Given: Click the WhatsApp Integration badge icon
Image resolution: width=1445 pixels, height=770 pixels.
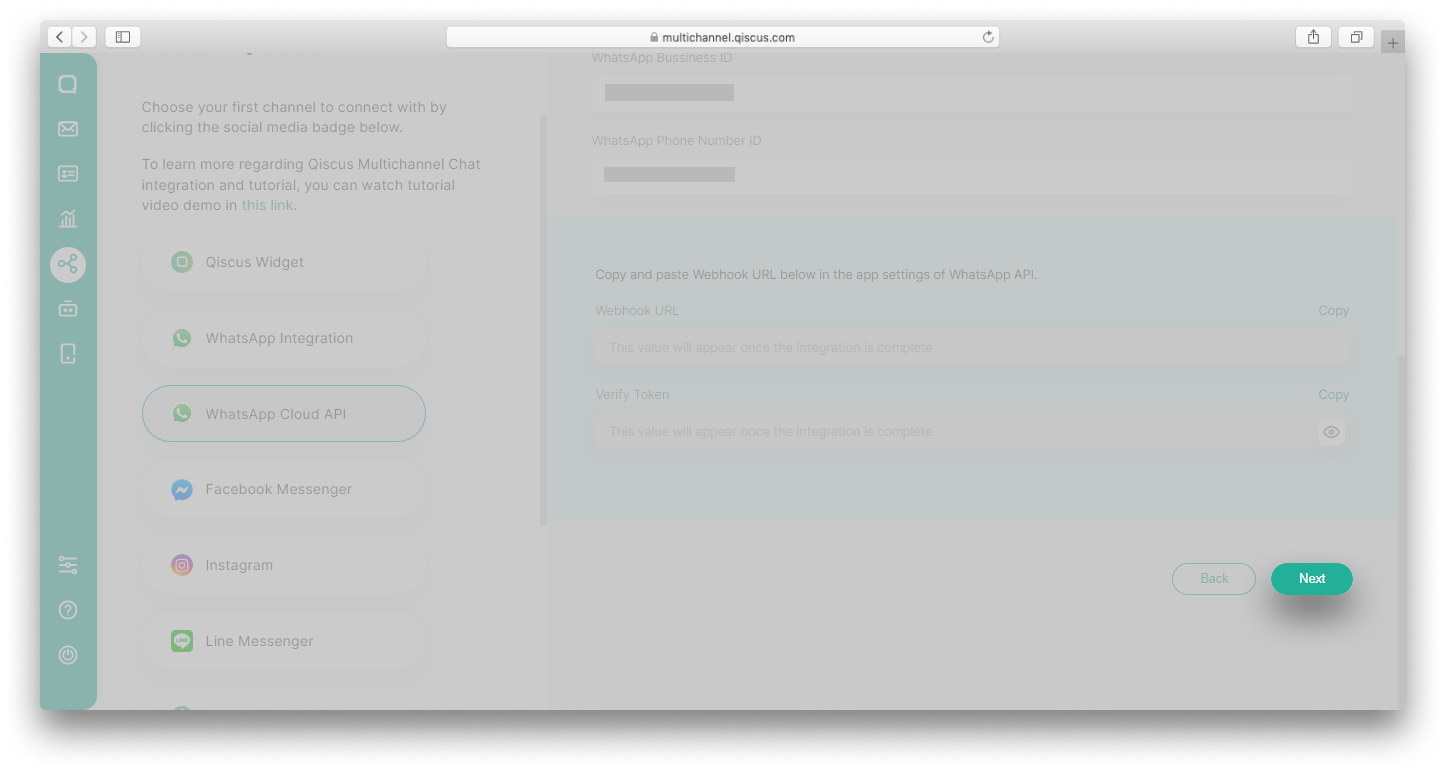Looking at the screenshot, I should point(182,338).
